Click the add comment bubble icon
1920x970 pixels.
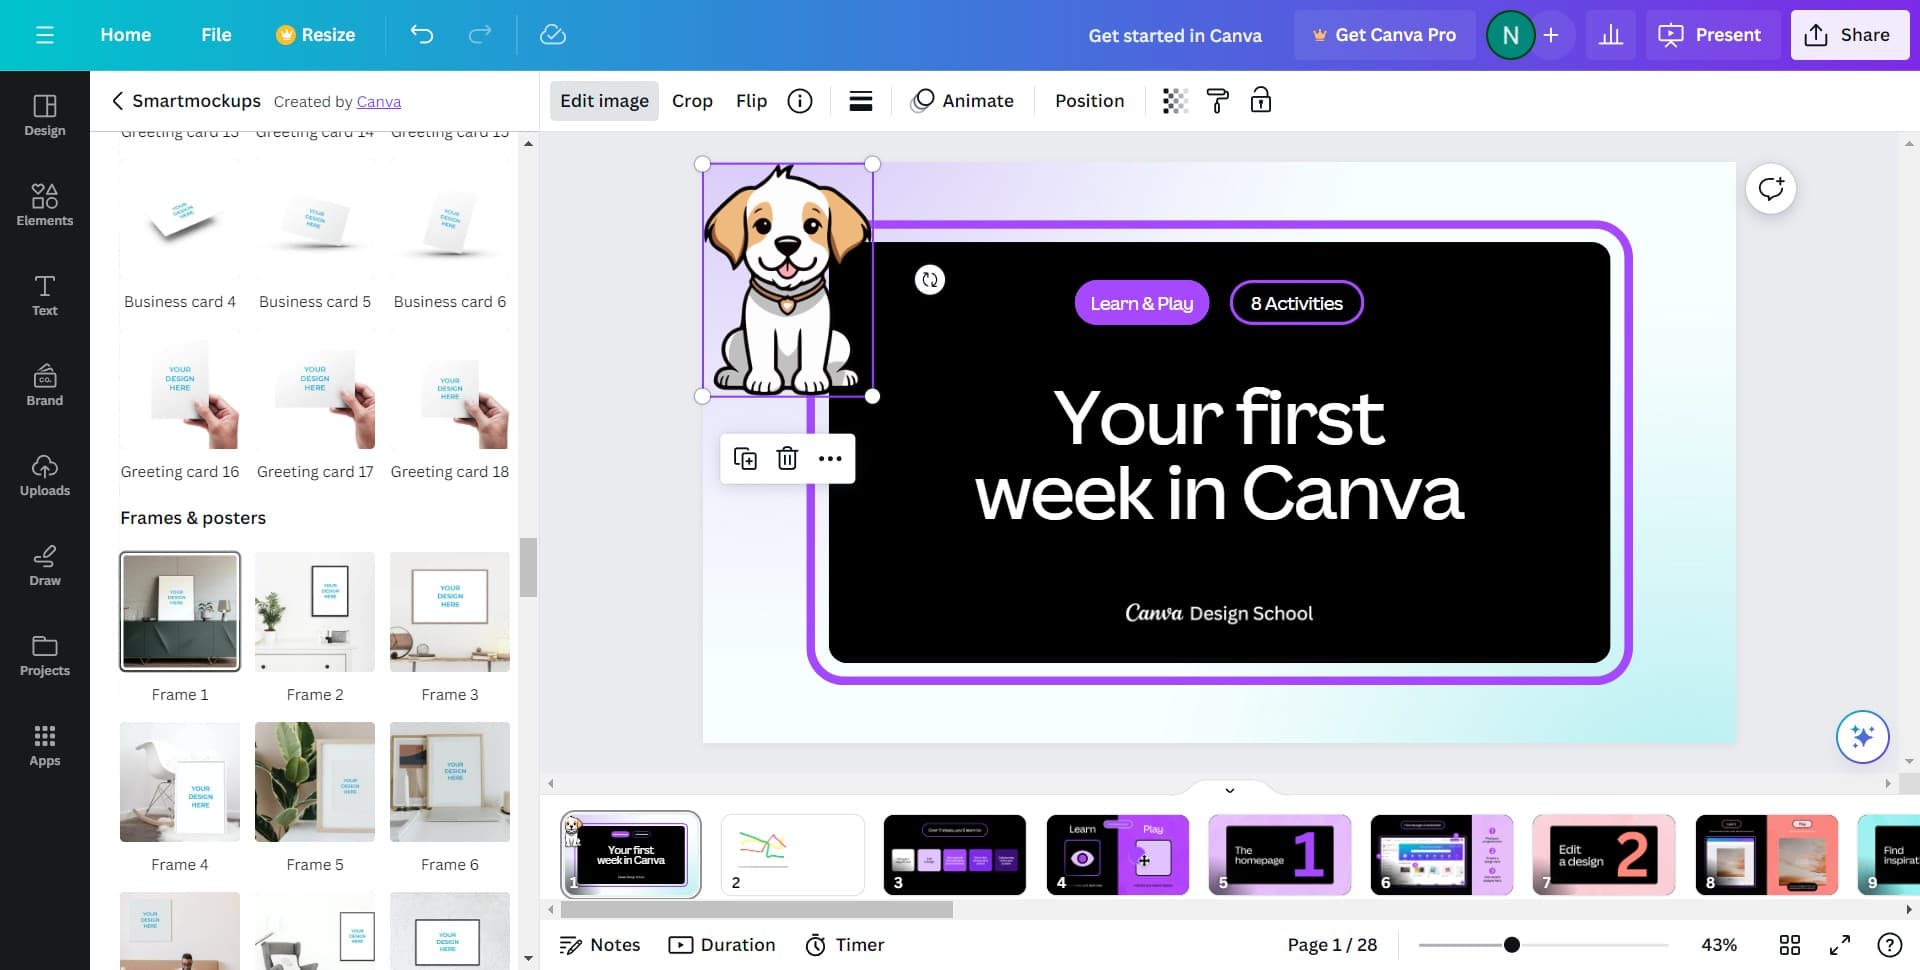(x=1770, y=189)
